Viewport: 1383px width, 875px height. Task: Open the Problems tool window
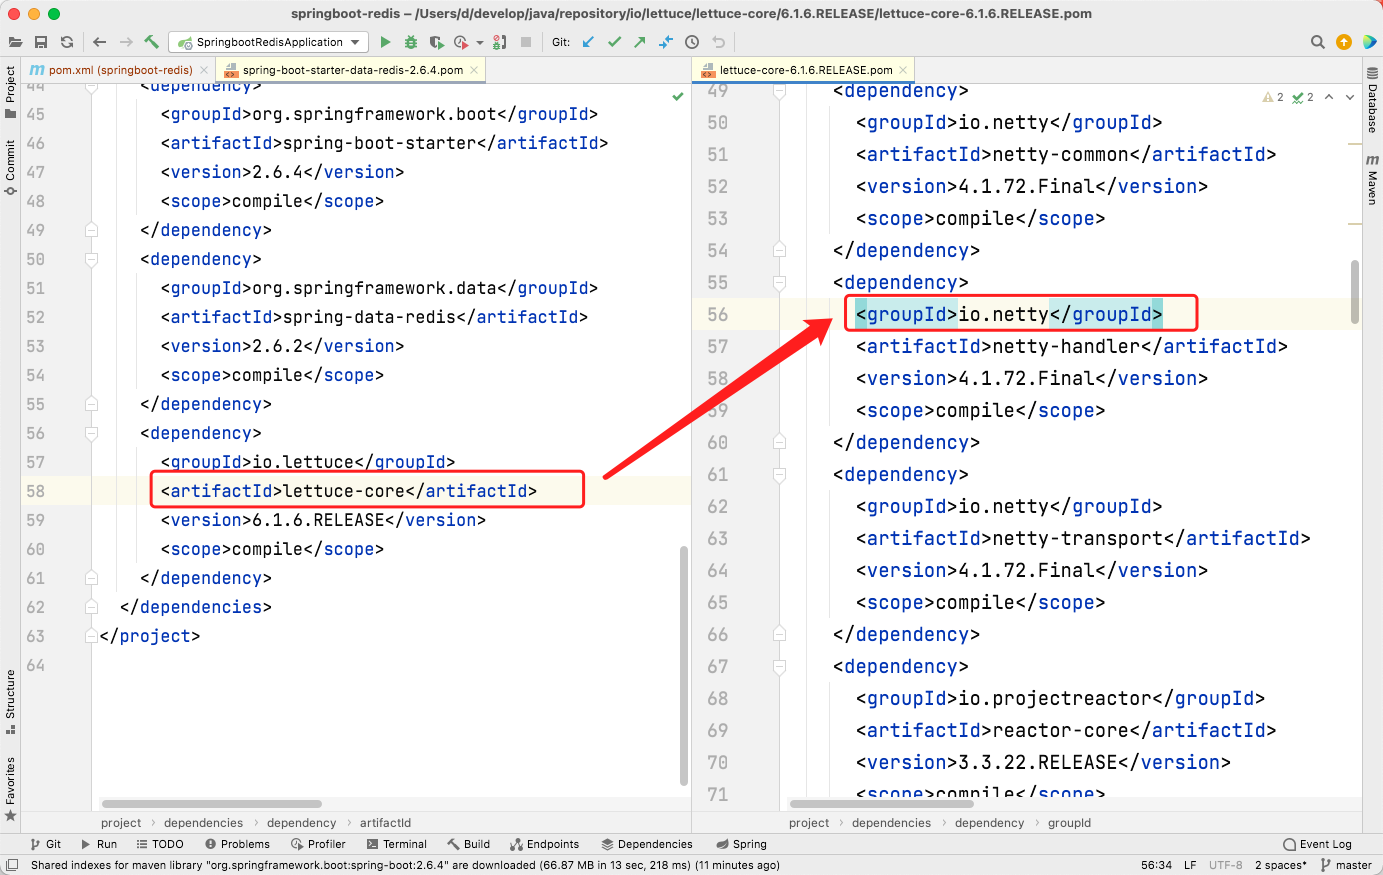pos(237,844)
